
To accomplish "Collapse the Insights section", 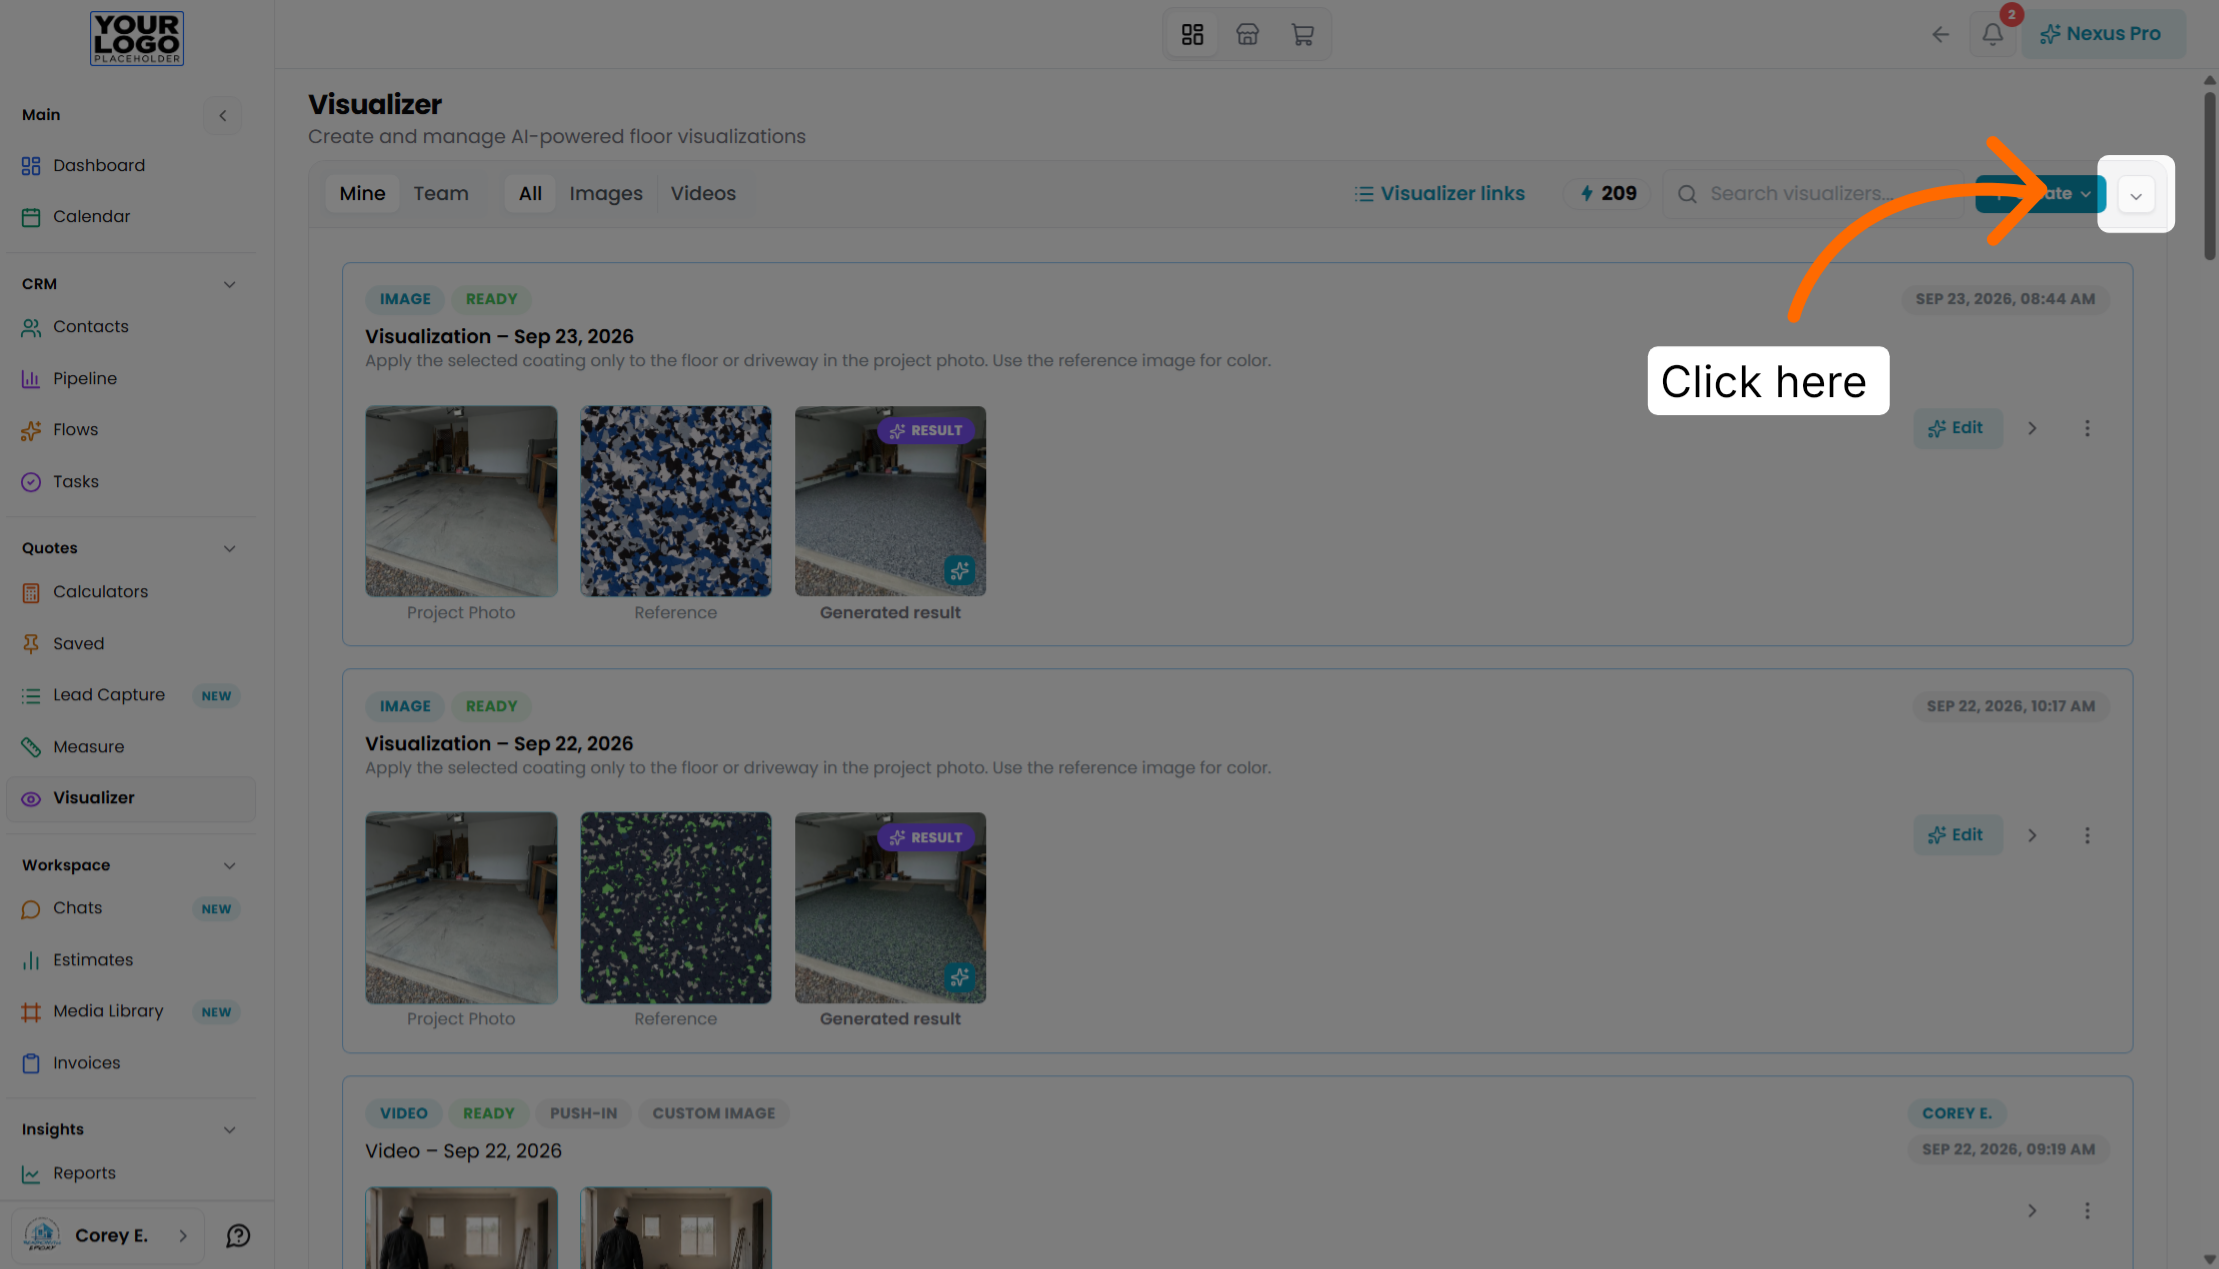I will click(x=229, y=1129).
